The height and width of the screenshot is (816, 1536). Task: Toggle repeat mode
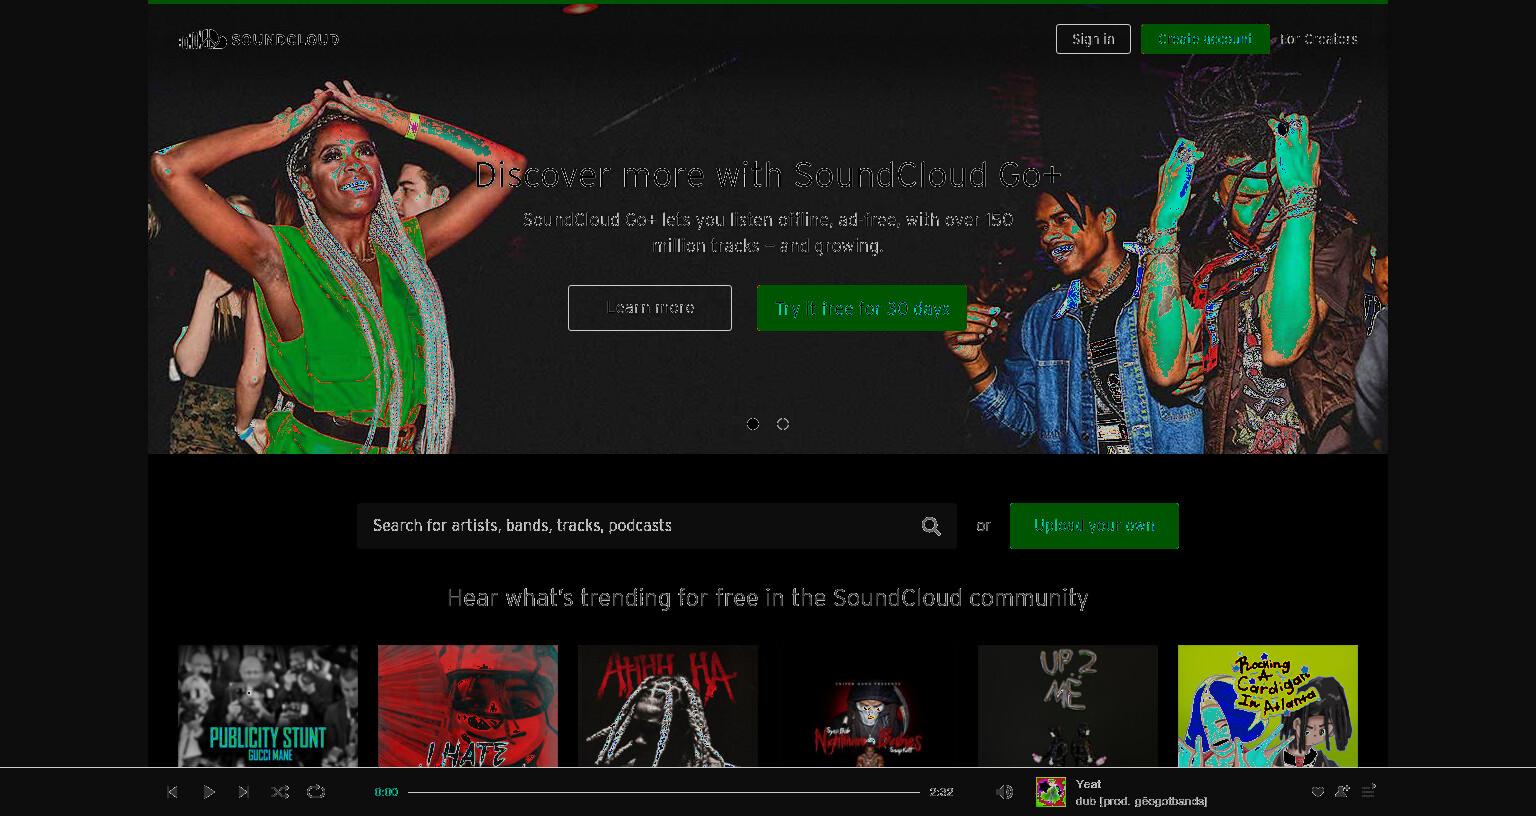point(316,792)
